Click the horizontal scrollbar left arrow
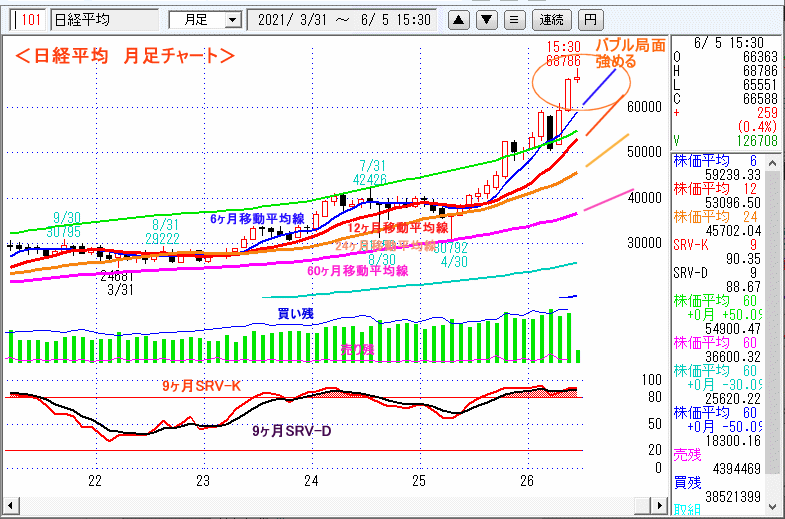 11,505
